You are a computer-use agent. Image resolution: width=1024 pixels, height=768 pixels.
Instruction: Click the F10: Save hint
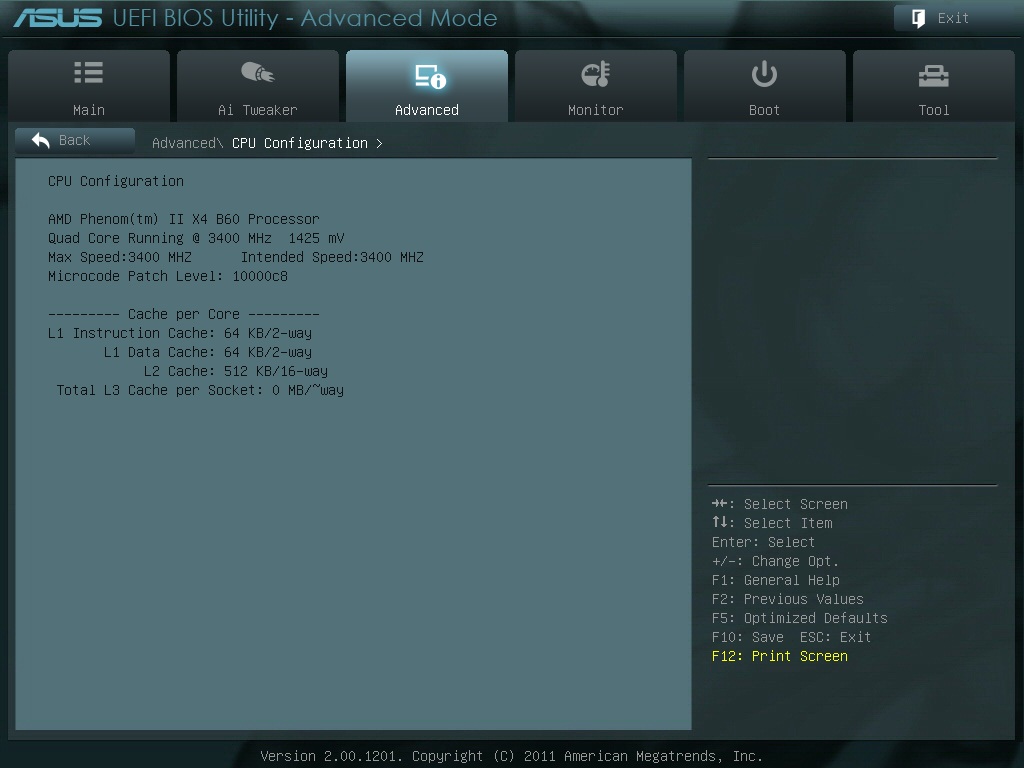pos(748,637)
